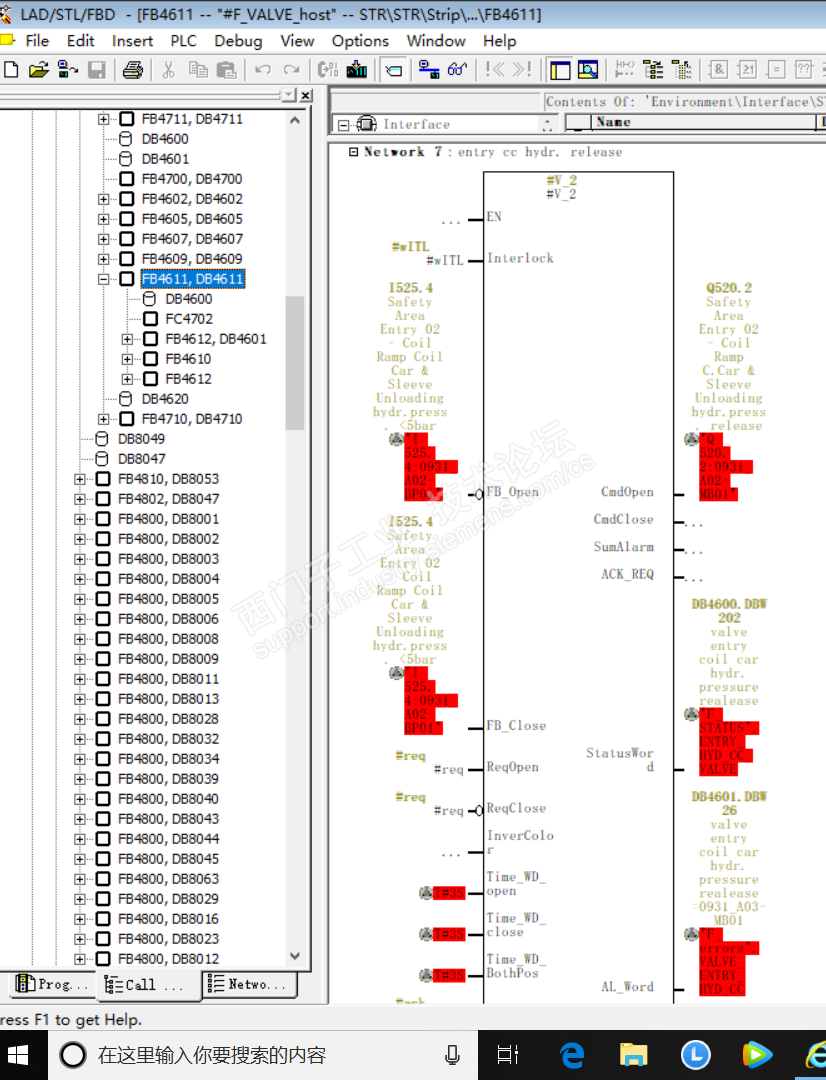Click the FB_Close input label
826x1080 pixels.
click(516, 725)
